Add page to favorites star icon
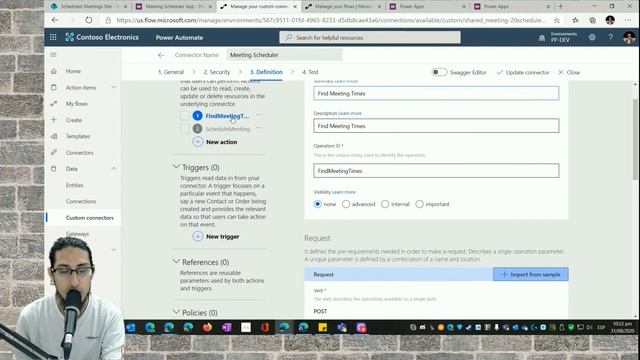This screenshot has height=360, width=640. pos(557,20)
